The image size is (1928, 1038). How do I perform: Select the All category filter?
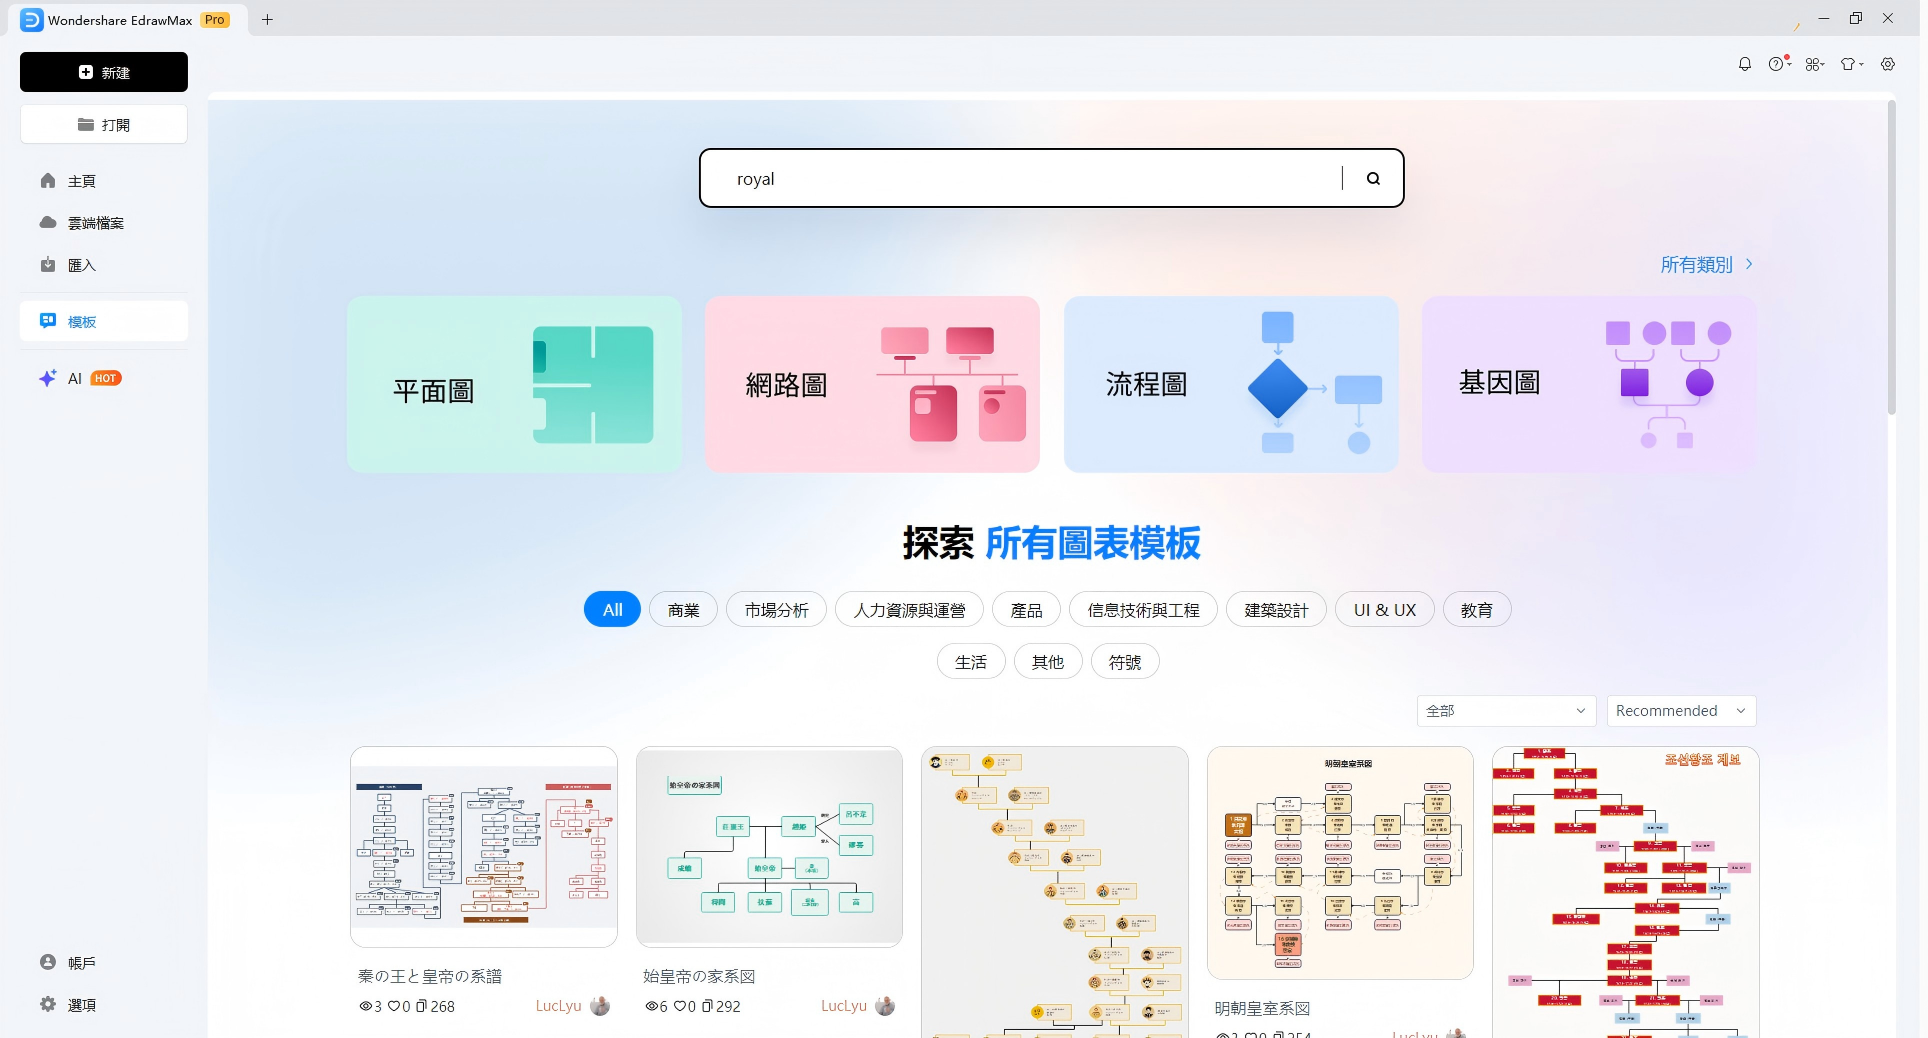click(611, 609)
